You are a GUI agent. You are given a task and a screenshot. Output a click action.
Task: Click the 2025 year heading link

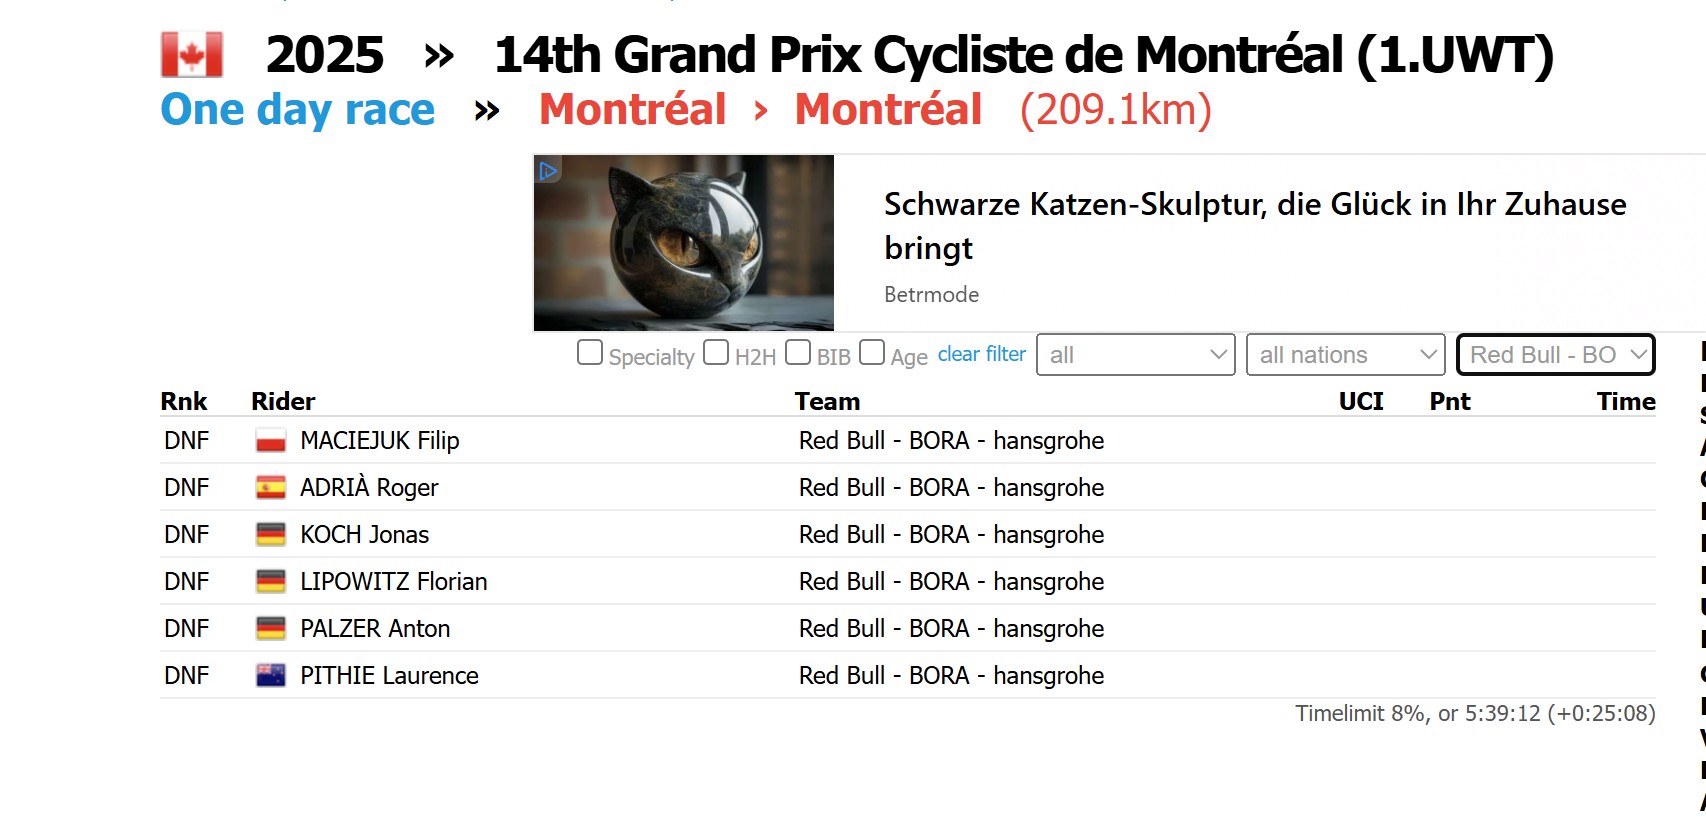[325, 55]
